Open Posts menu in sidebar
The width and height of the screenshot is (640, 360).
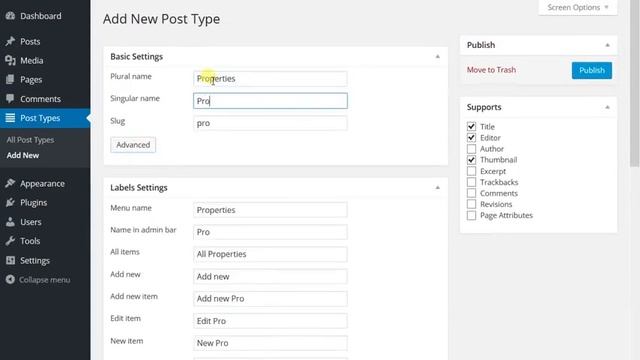pos(30,41)
